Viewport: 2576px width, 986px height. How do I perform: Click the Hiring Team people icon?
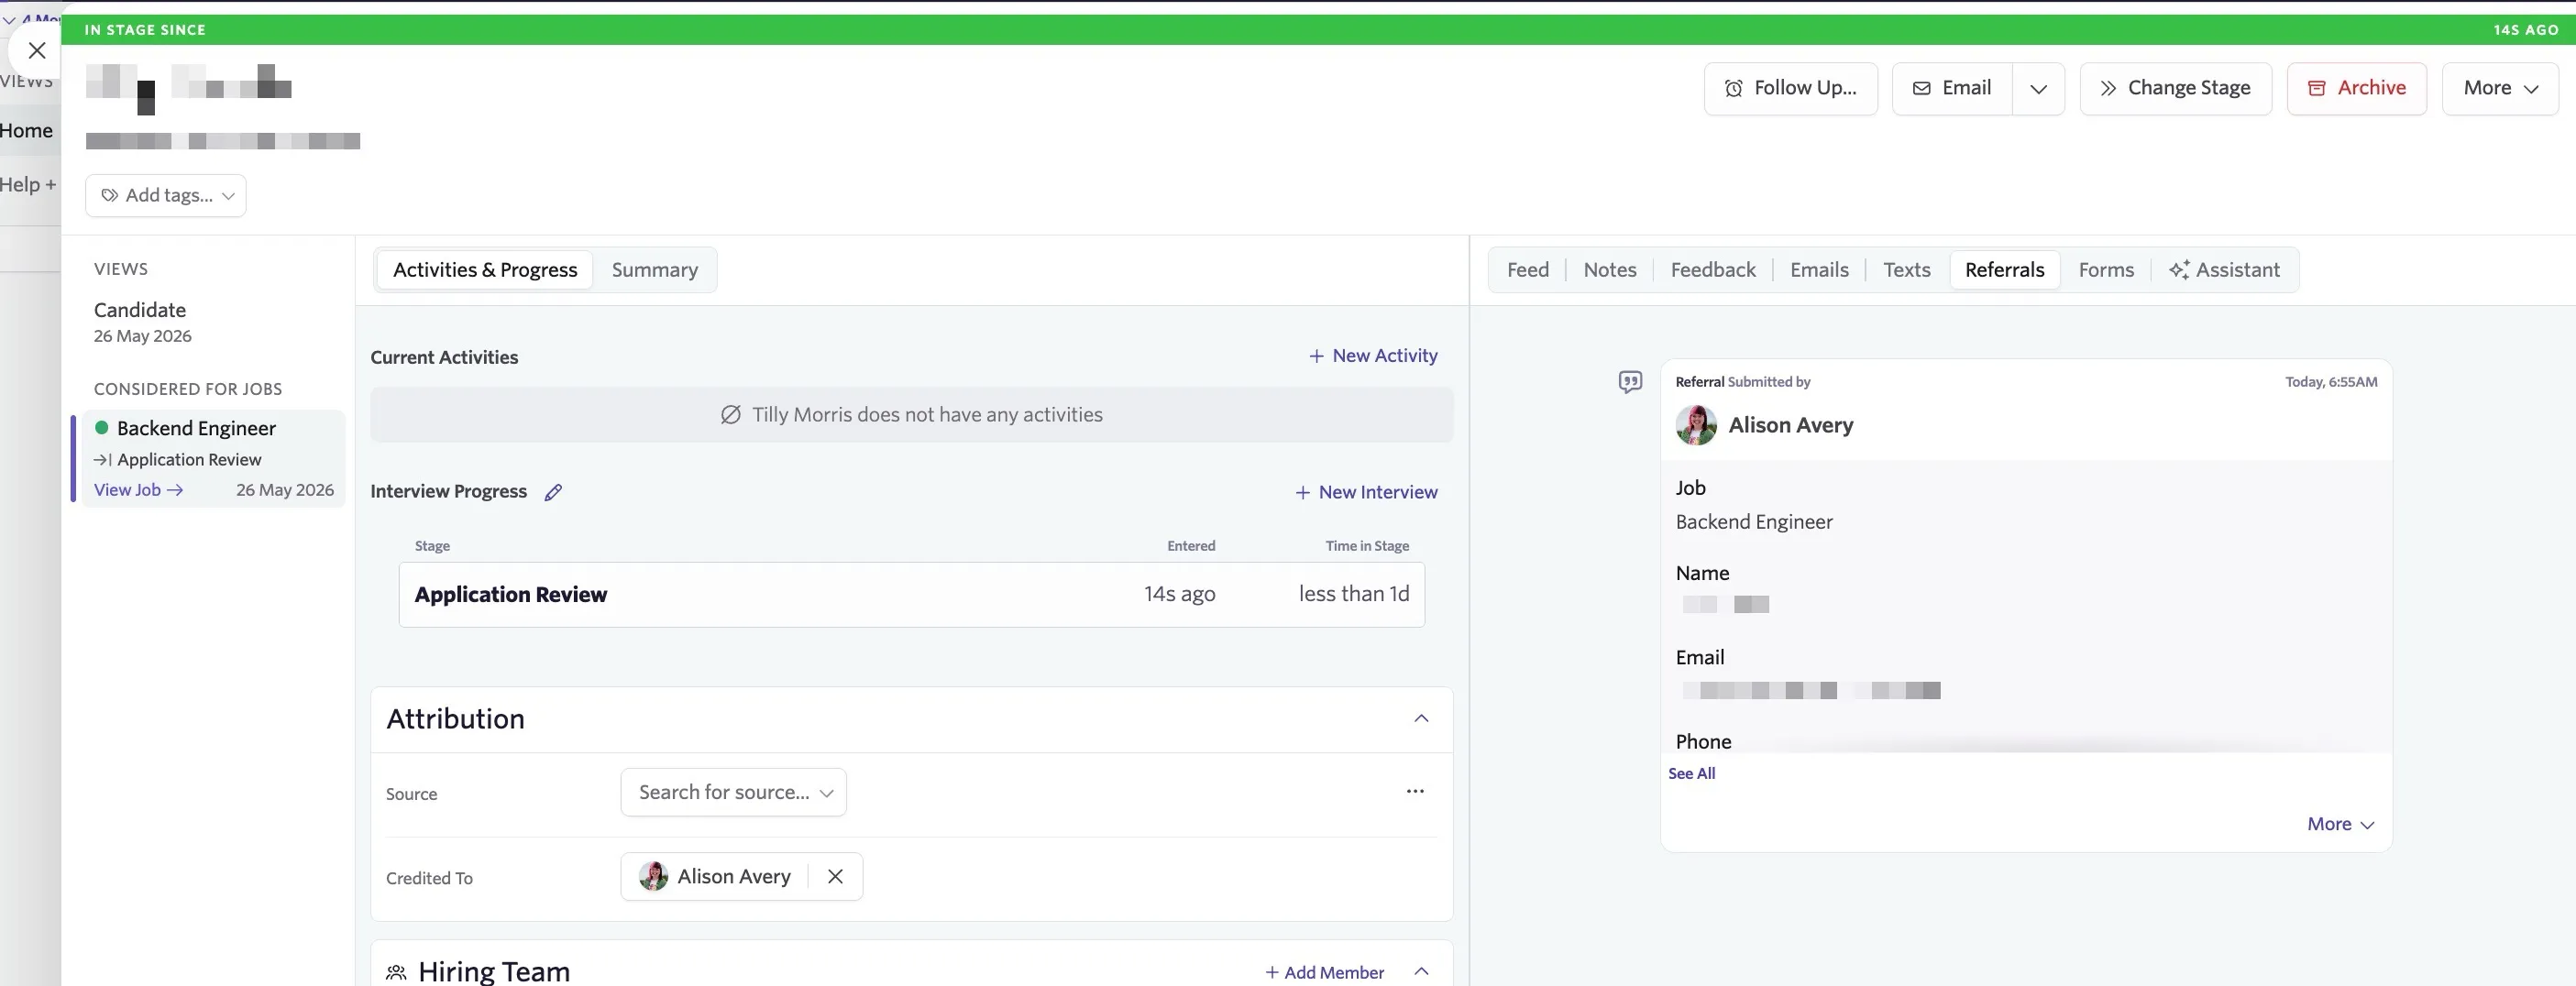(396, 972)
